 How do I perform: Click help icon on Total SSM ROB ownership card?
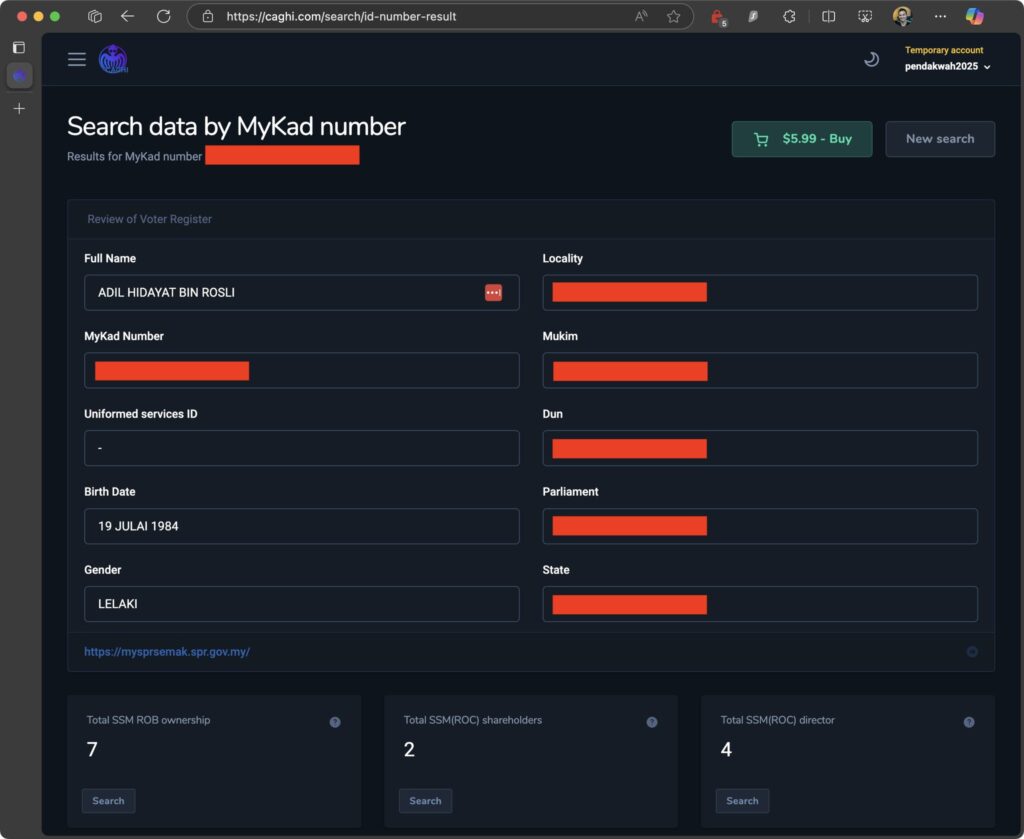tap(335, 722)
